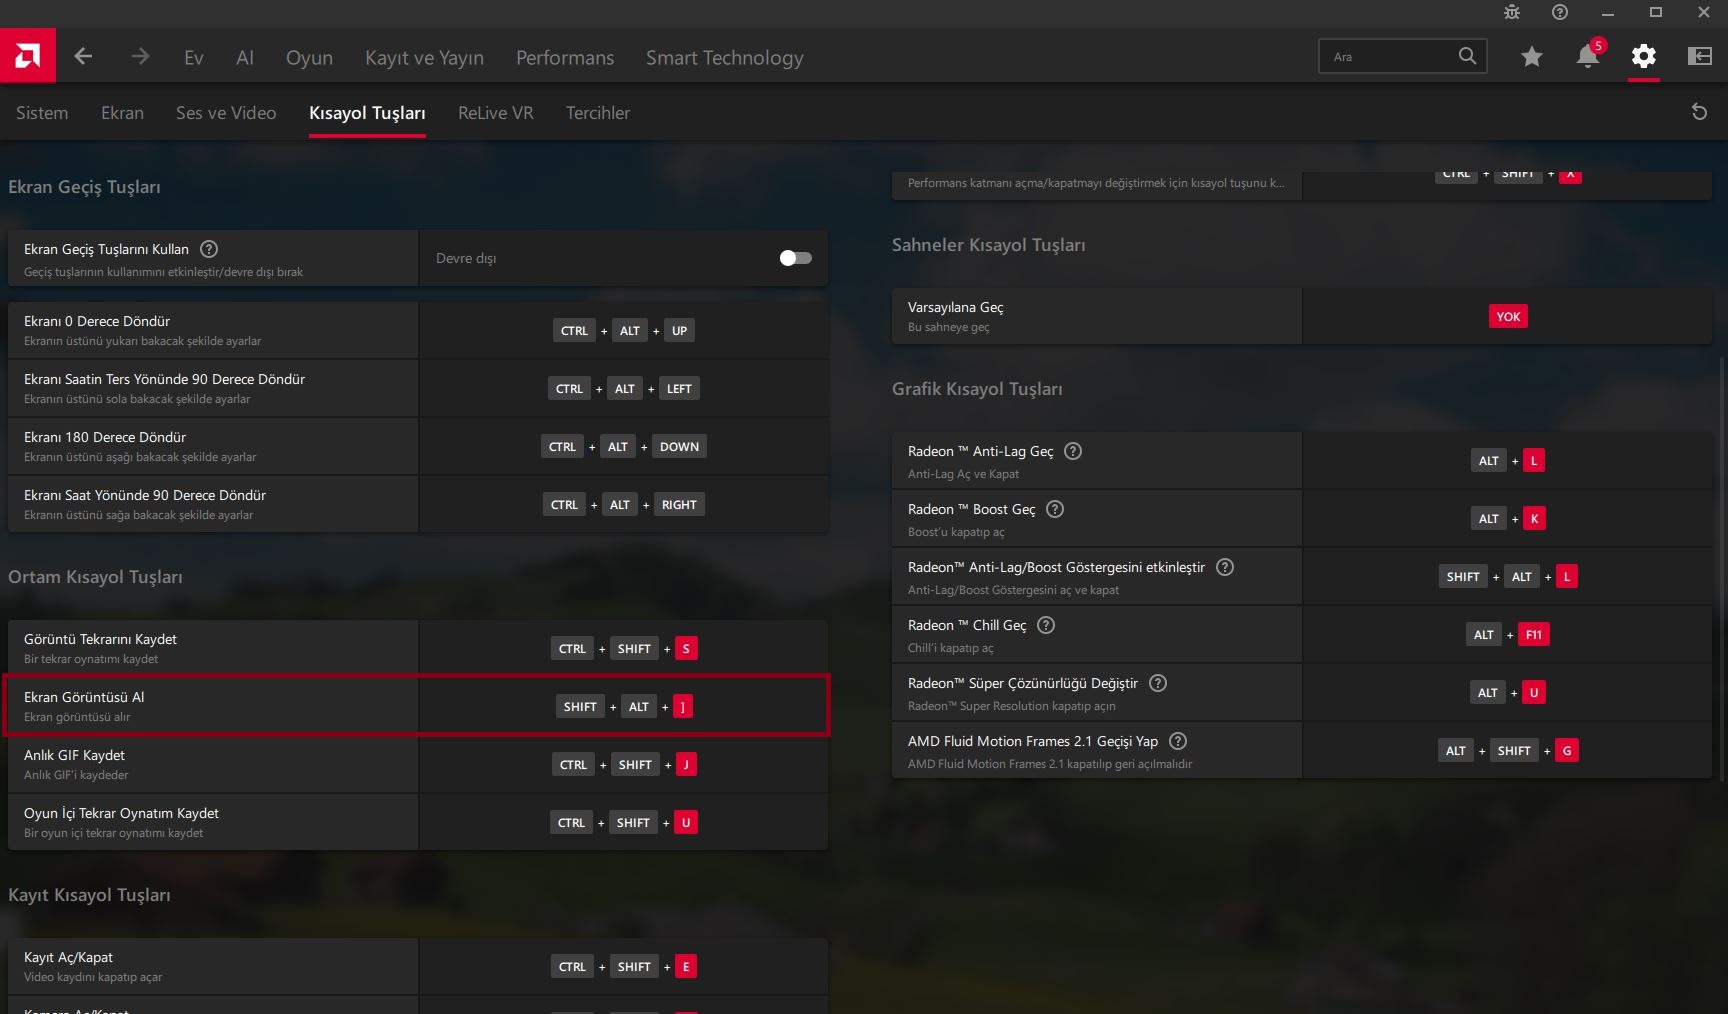Edit Görüntü Tekrarını Kaydet hotkey CTRL+SHIFT+S
Image resolution: width=1728 pixels, height=1014 pixels.
[x=623, y=648]
